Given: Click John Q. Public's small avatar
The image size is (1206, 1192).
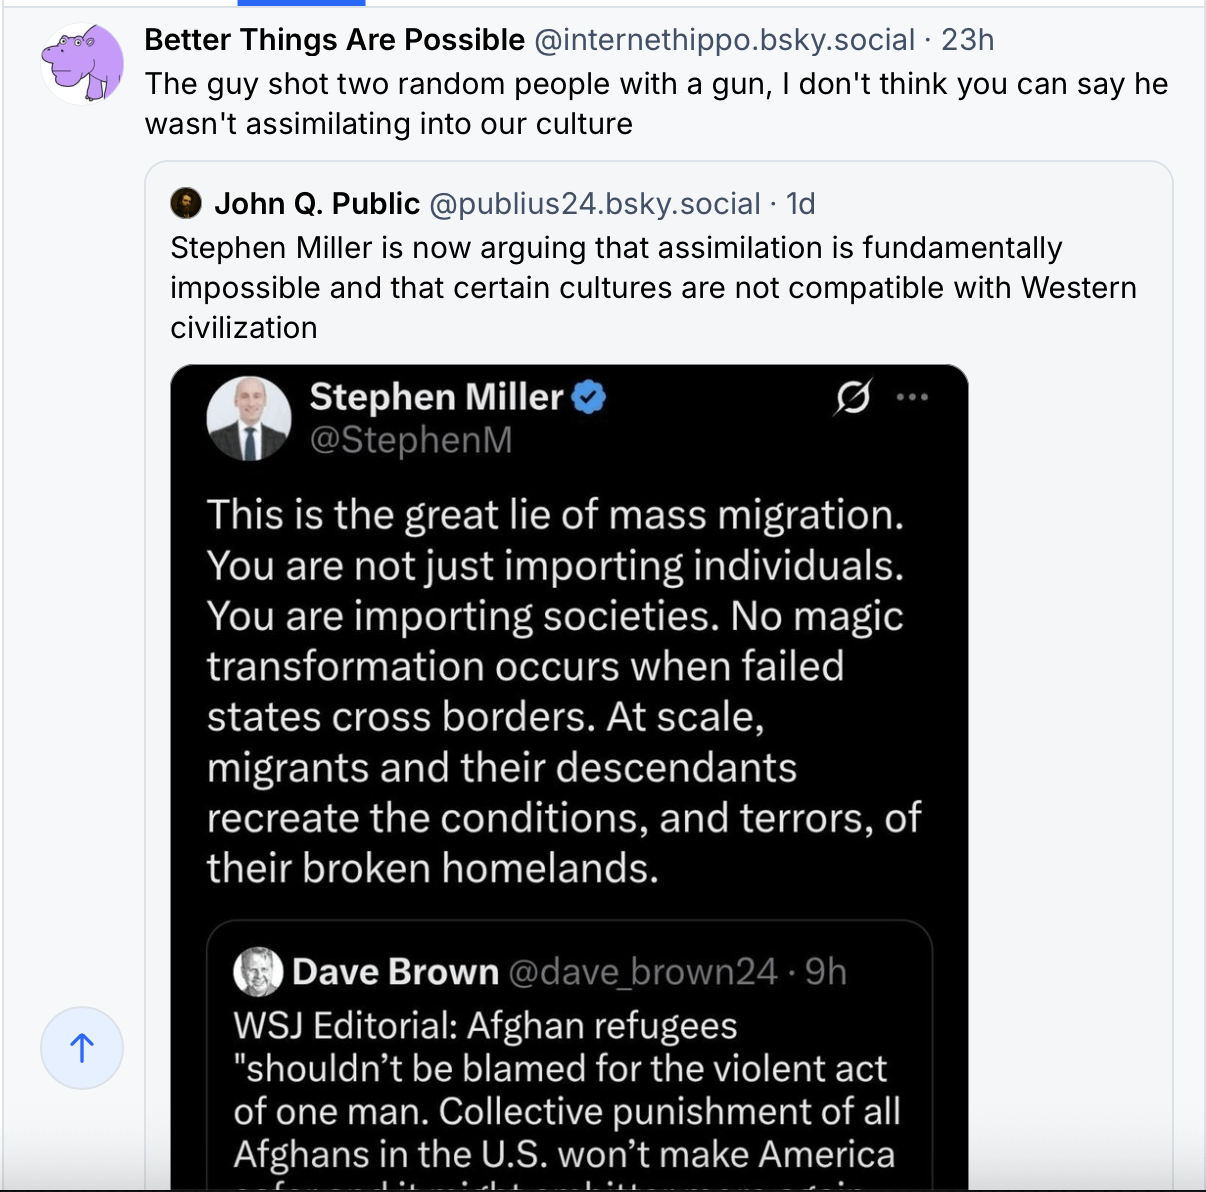Looking at the screenshot, I should (186, 203).
